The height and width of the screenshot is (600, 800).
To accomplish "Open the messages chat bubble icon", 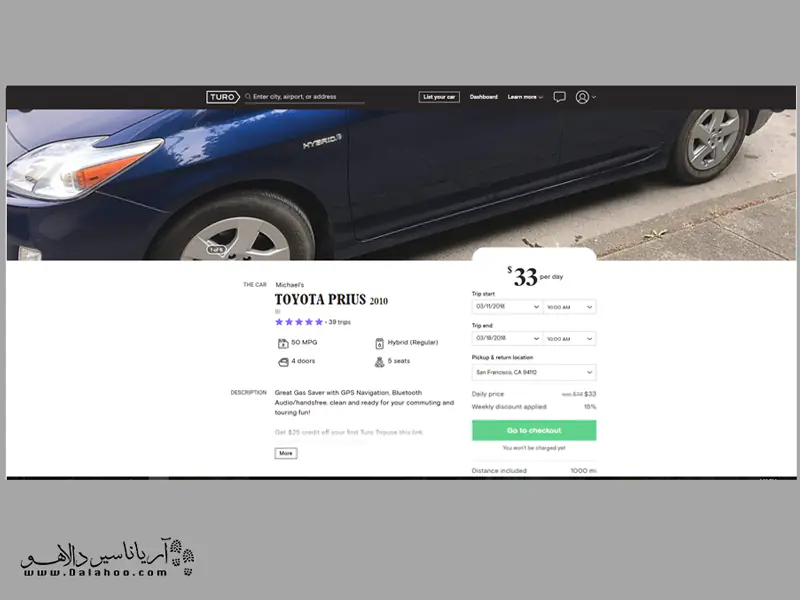I will (559, 97).
